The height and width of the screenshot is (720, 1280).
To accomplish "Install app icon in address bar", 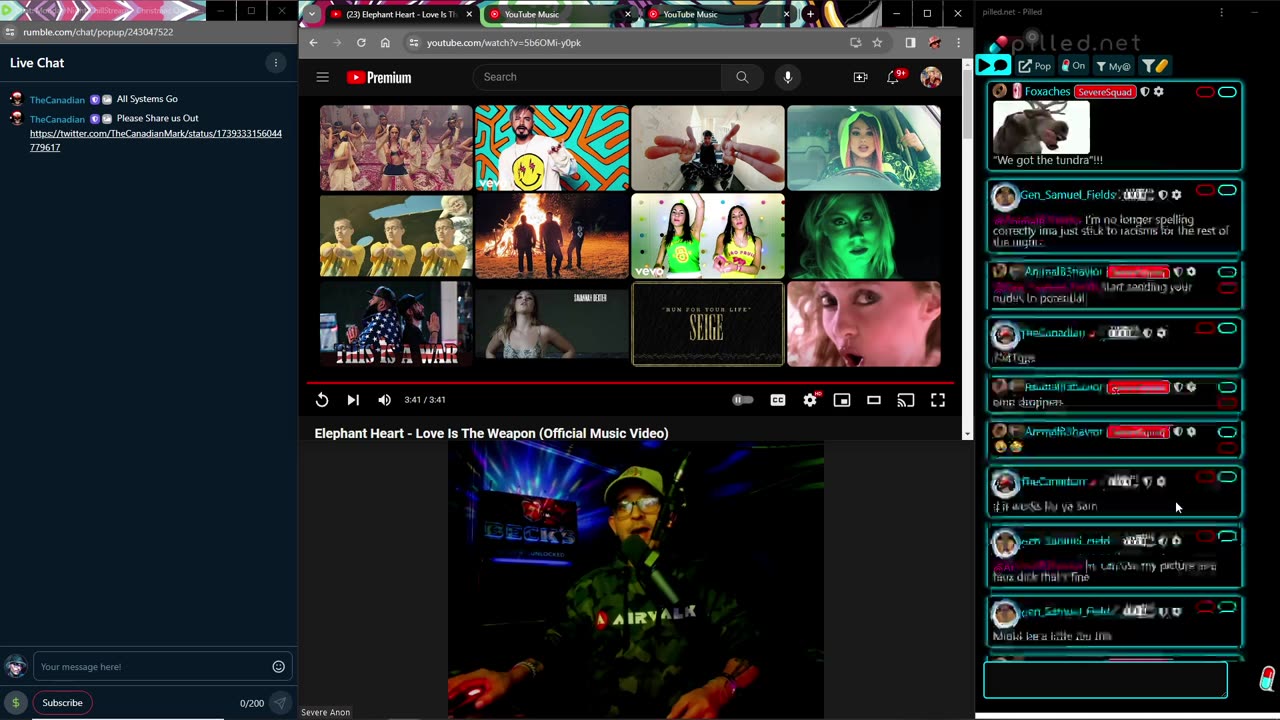I will click(x=855, y=43).
